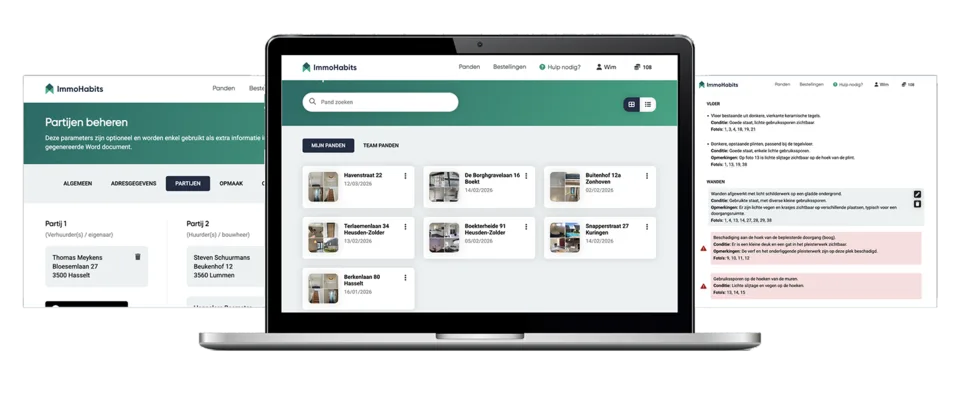Click the warning icon beside Beschadiging aan de hoek
960x394 pixels.
tap(703, 248)
